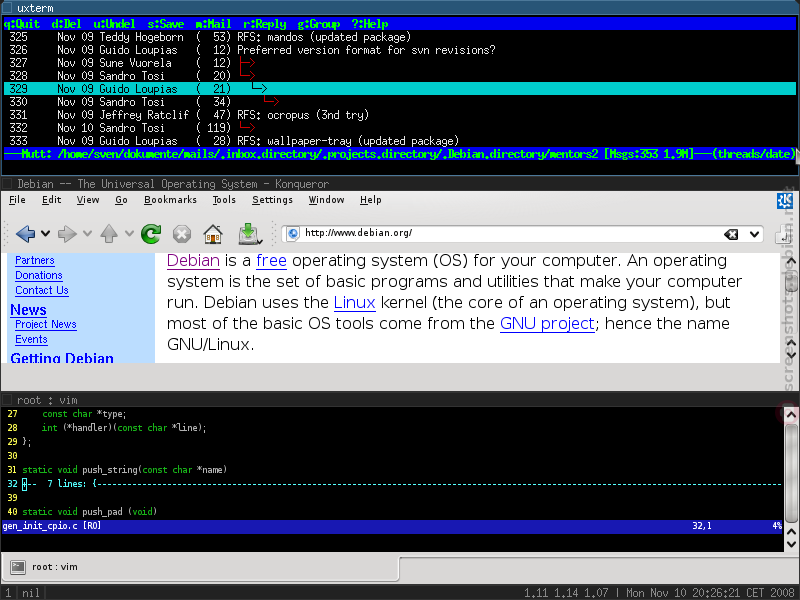The image size is (800, 600).
Task: Click the green download arrow toolbar icon
Action: pyautogui.click(x=248, y=234)
